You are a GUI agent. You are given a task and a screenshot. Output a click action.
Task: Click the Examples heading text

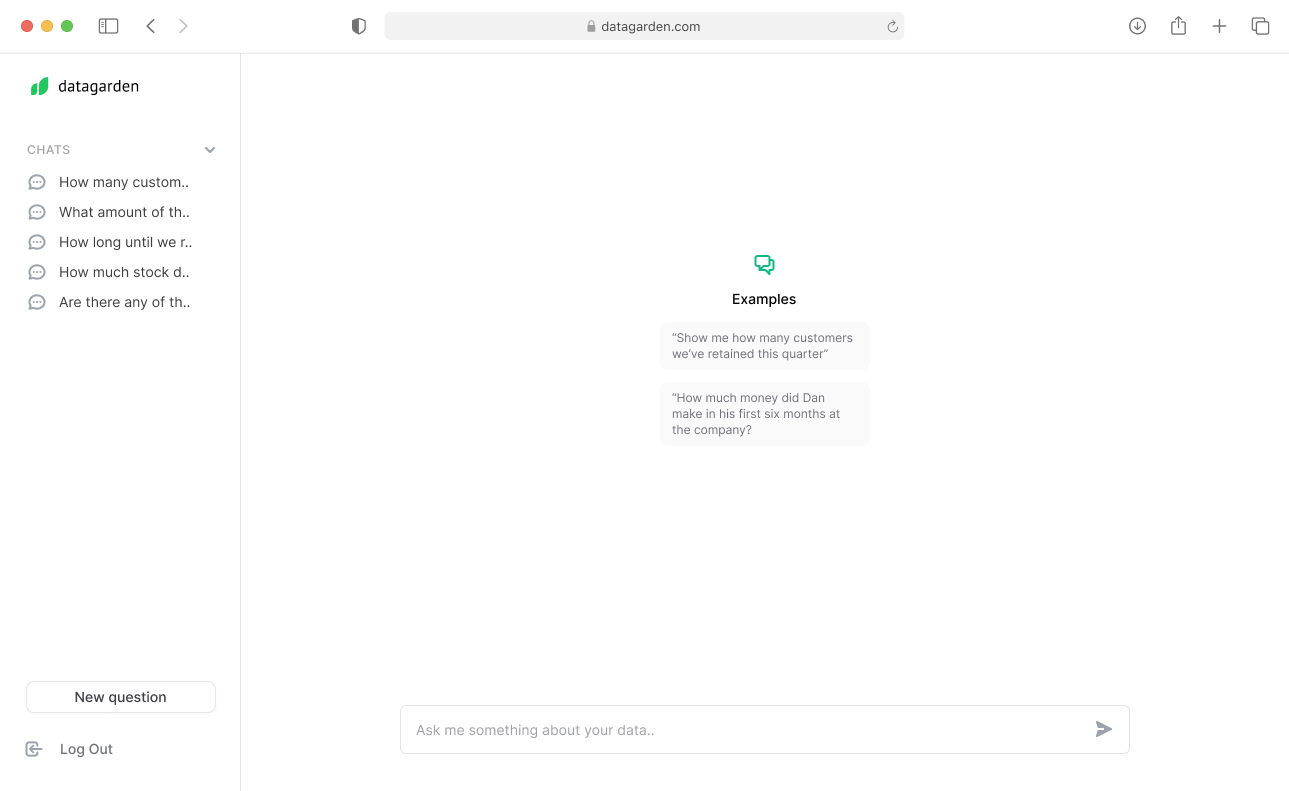764,299
